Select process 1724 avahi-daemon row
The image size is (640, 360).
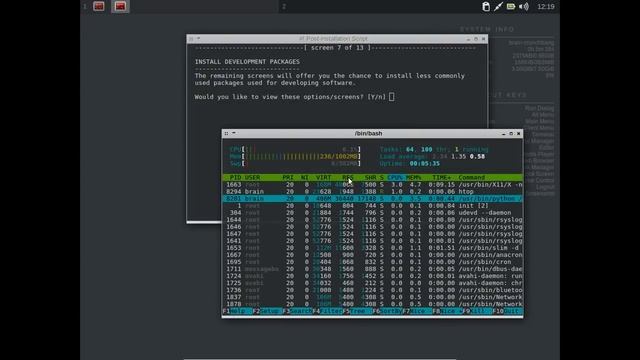coord(373,276)
